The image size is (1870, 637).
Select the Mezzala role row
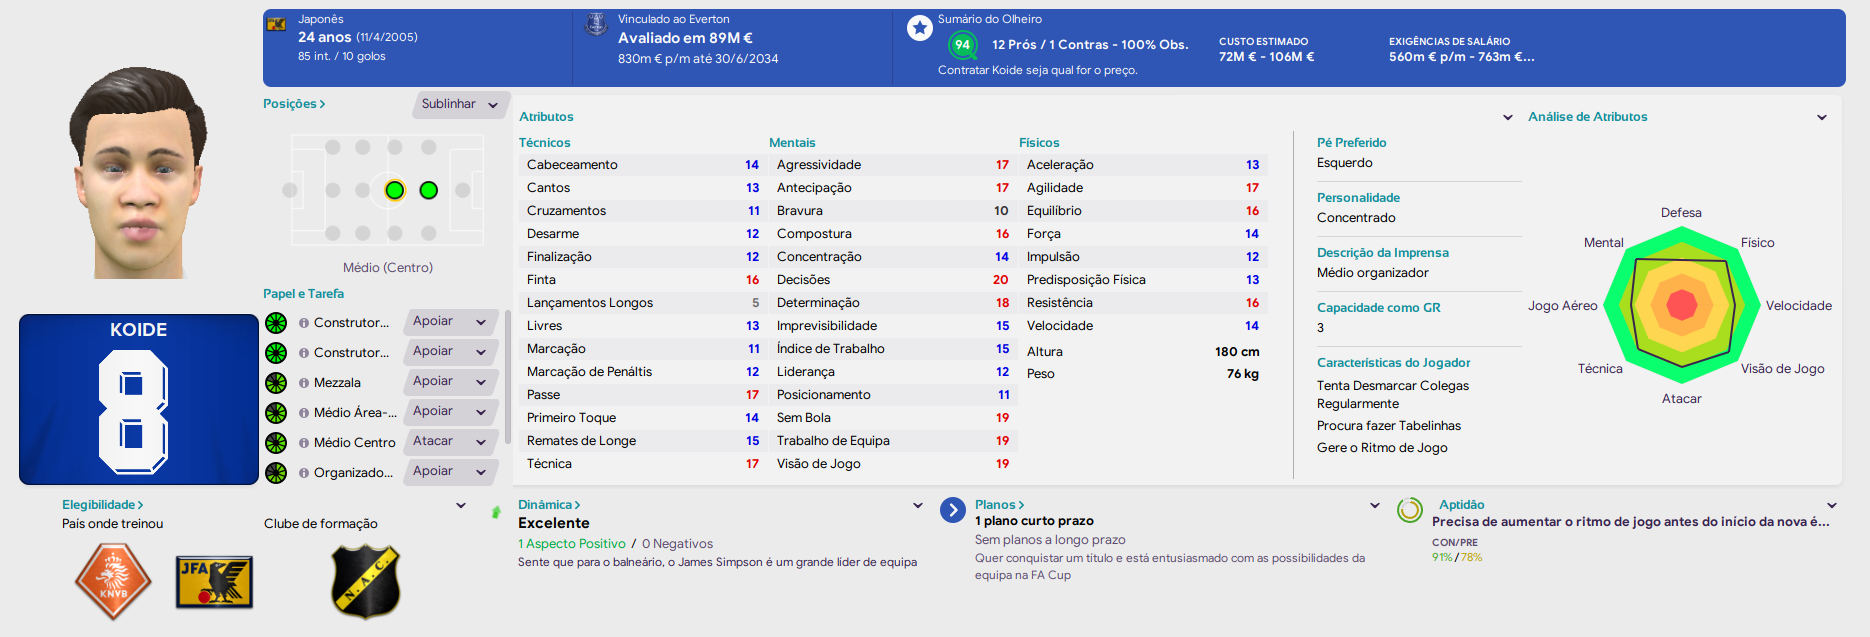(381, 383)
